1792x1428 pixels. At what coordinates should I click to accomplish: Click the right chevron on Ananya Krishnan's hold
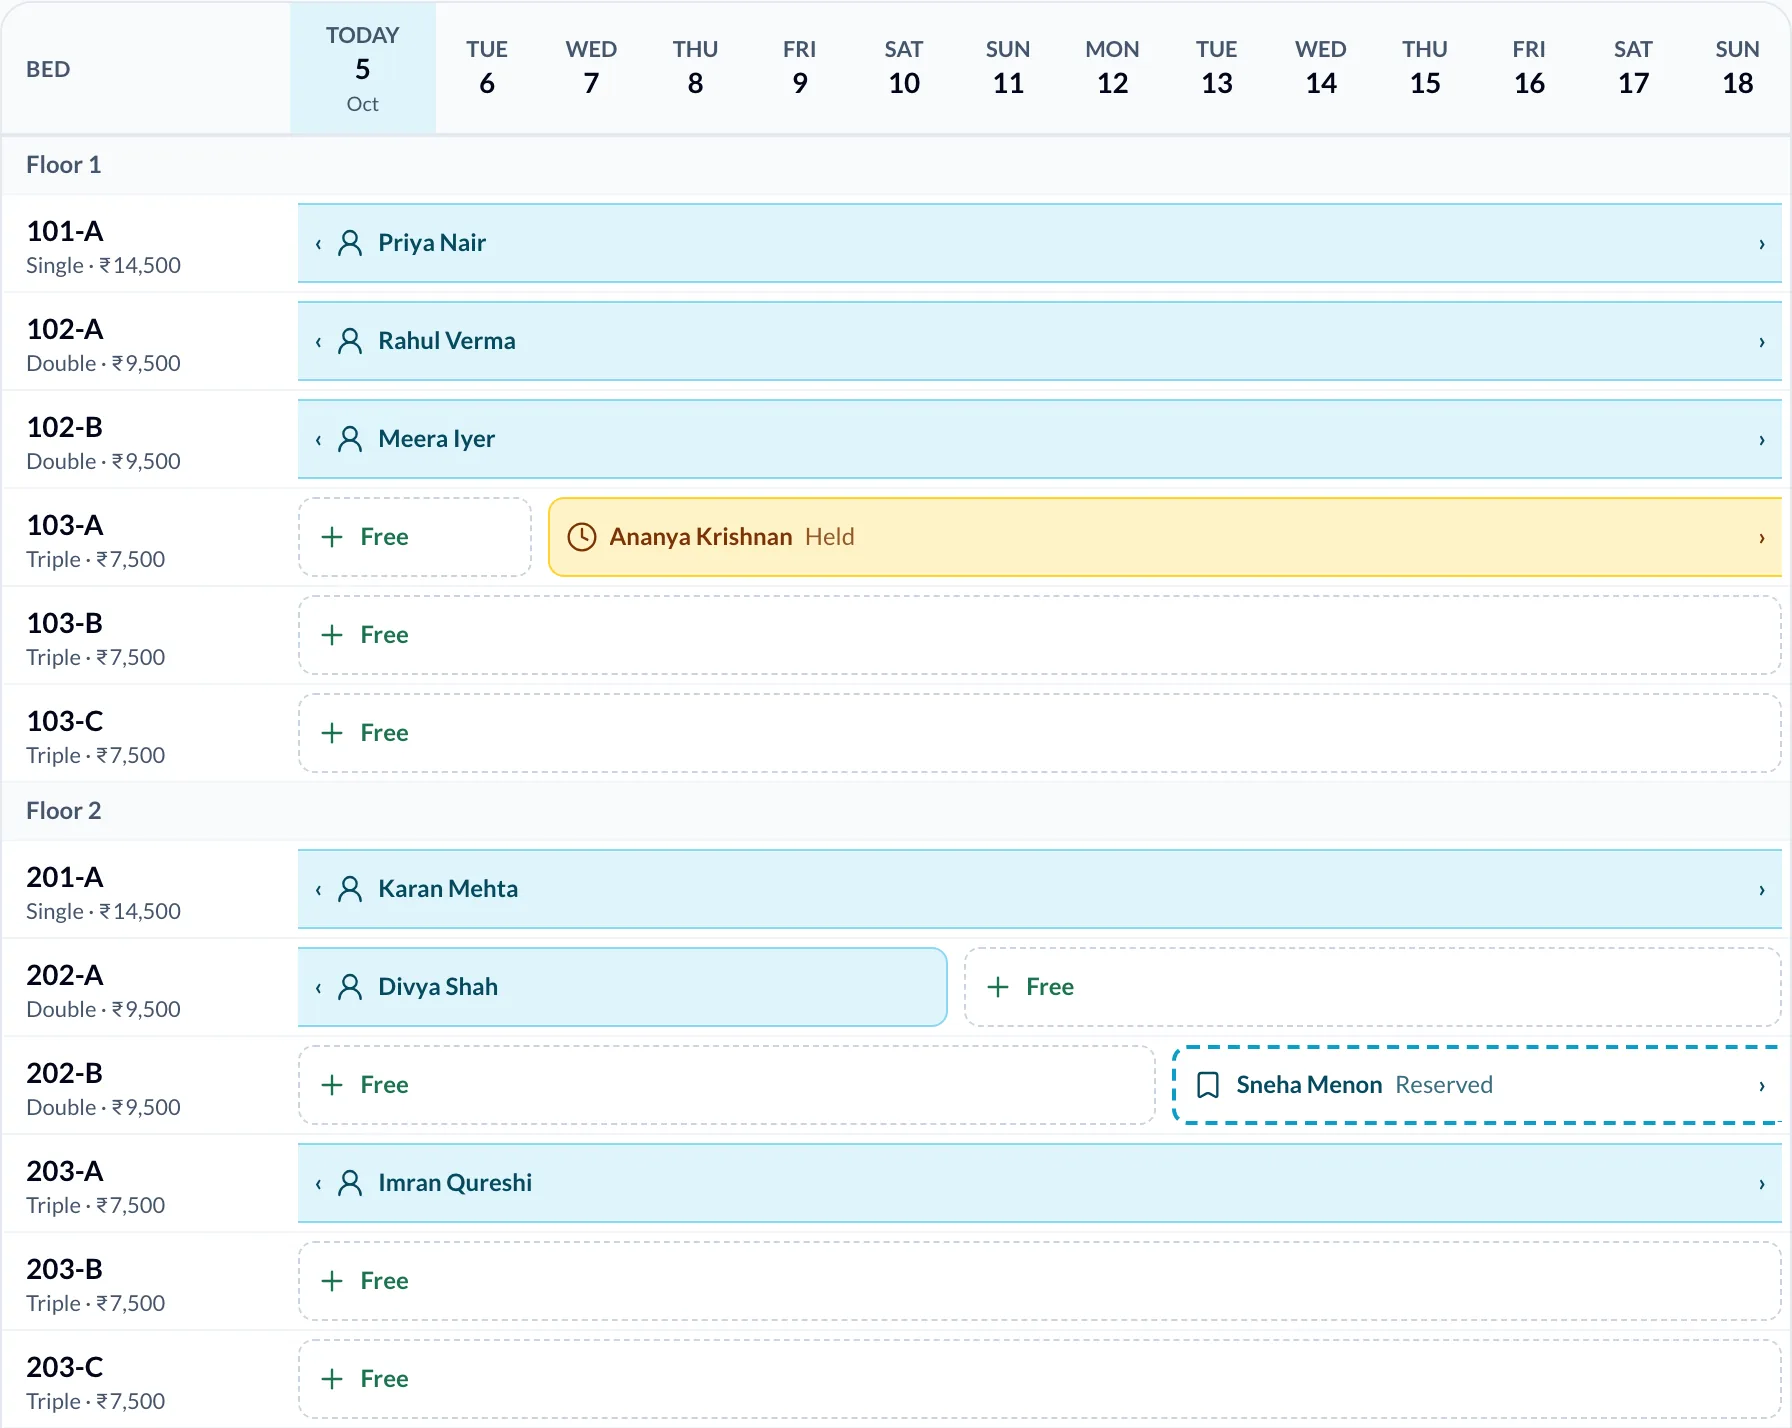click(x=1762, y=538)
